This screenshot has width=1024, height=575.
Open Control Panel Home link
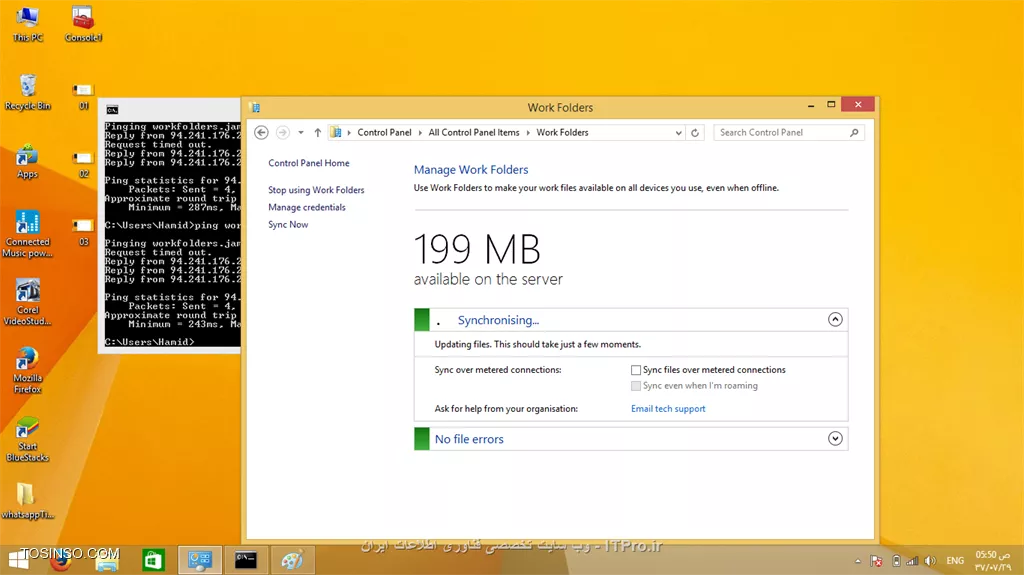(x=308, y=163)
